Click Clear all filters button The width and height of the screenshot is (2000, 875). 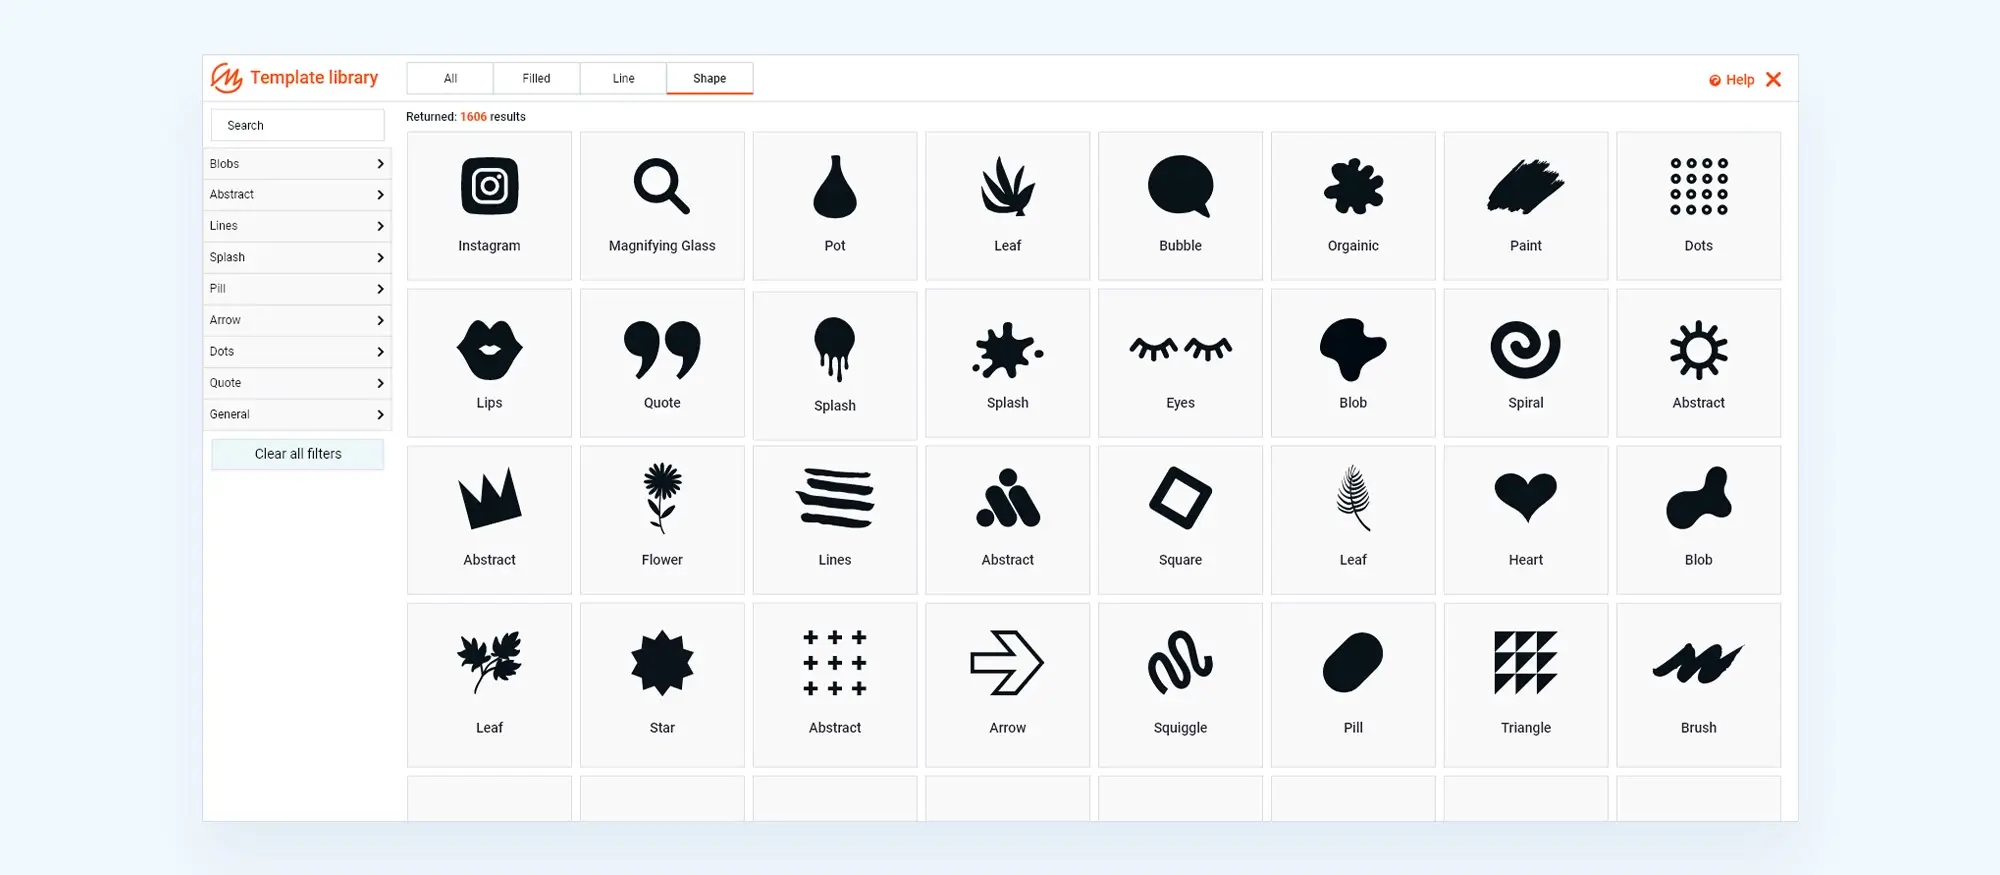point(298,454)
